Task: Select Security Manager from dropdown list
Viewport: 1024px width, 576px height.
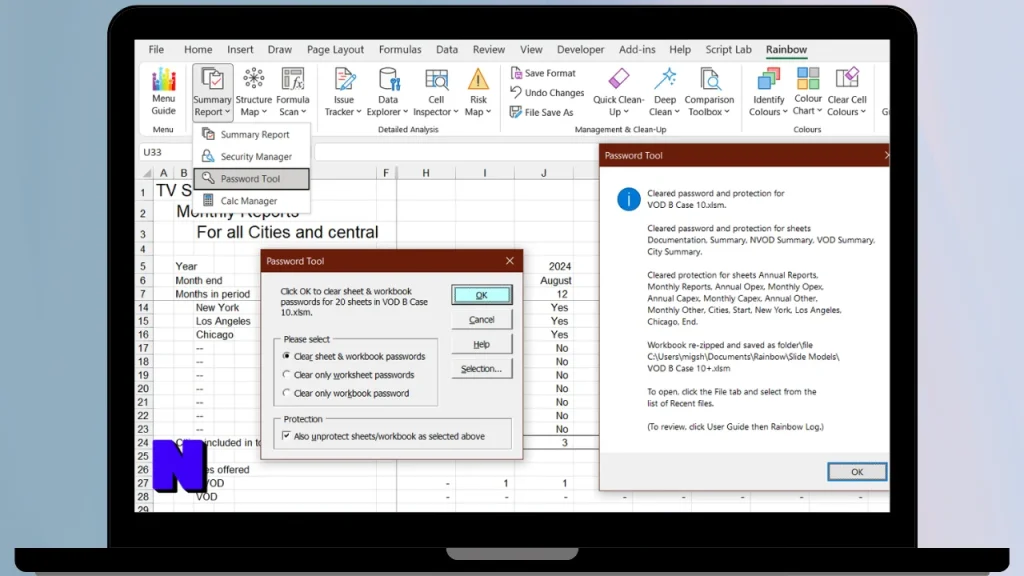Action: tap(252, 157)
